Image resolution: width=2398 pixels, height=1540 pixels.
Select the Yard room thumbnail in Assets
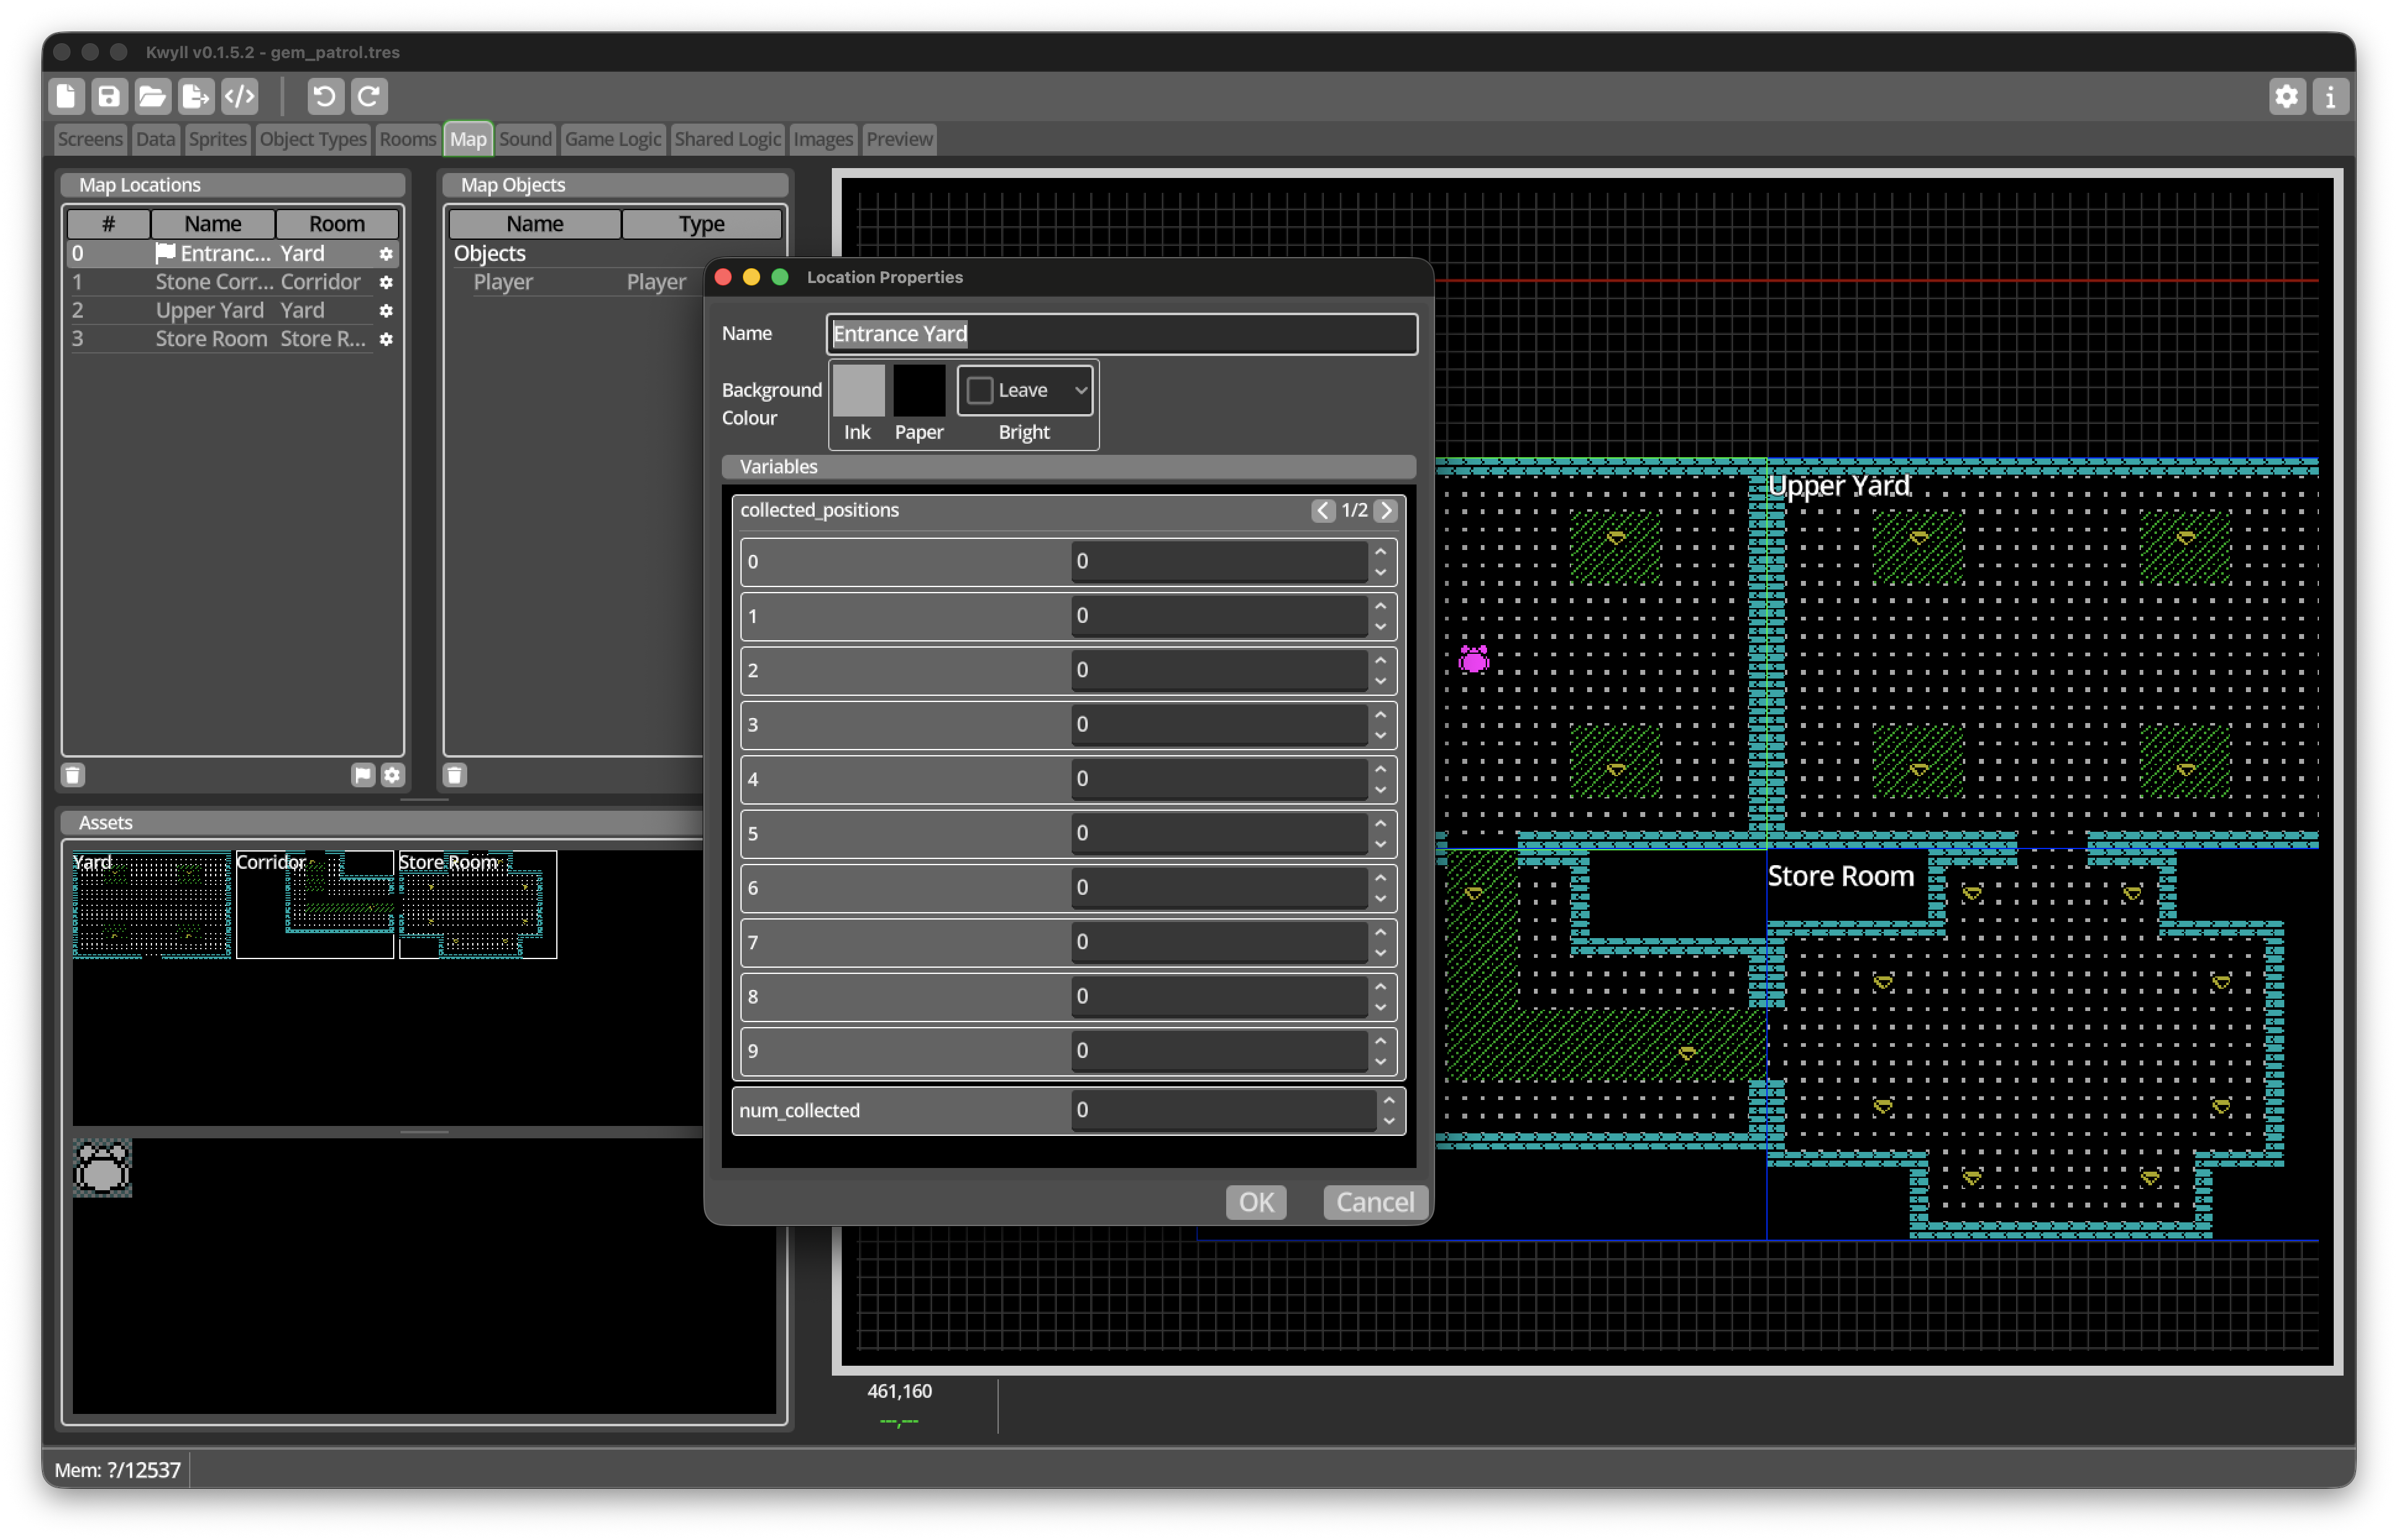[152, 904]
